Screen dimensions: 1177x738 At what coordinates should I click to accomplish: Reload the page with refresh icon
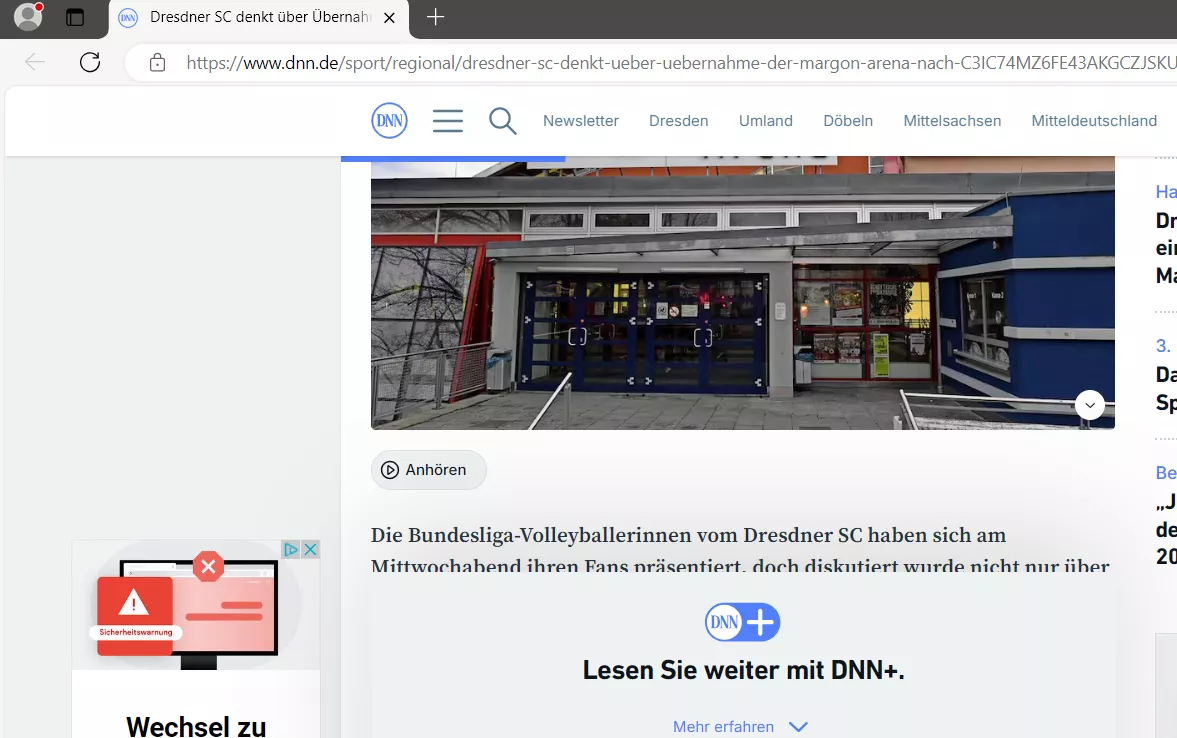pyautogui.click(x=90, y=62)
